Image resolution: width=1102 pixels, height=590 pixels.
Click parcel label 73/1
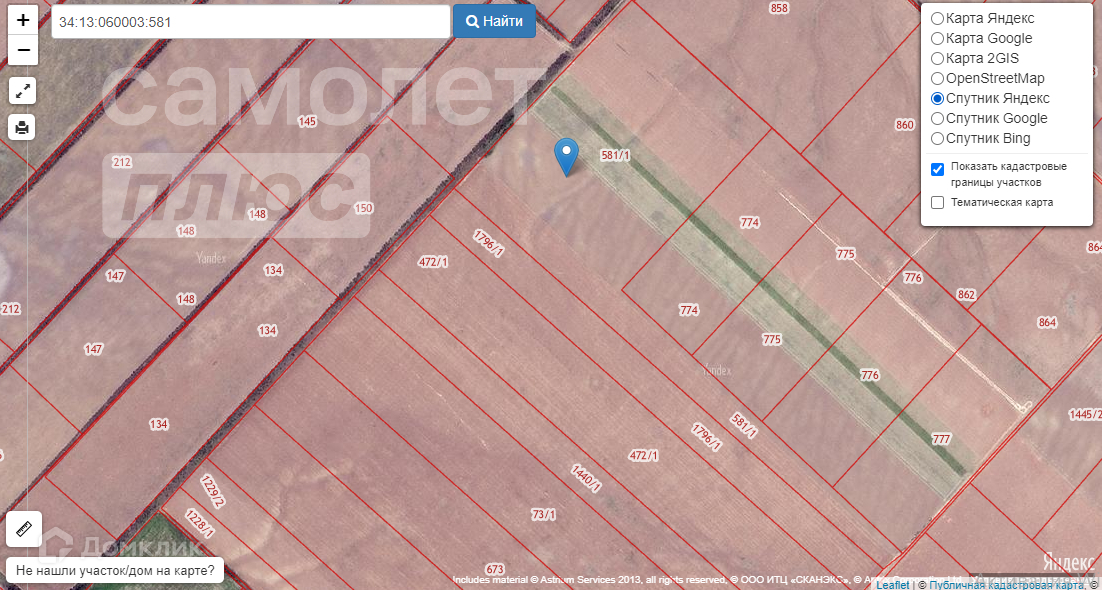click(x=543, y=515)
